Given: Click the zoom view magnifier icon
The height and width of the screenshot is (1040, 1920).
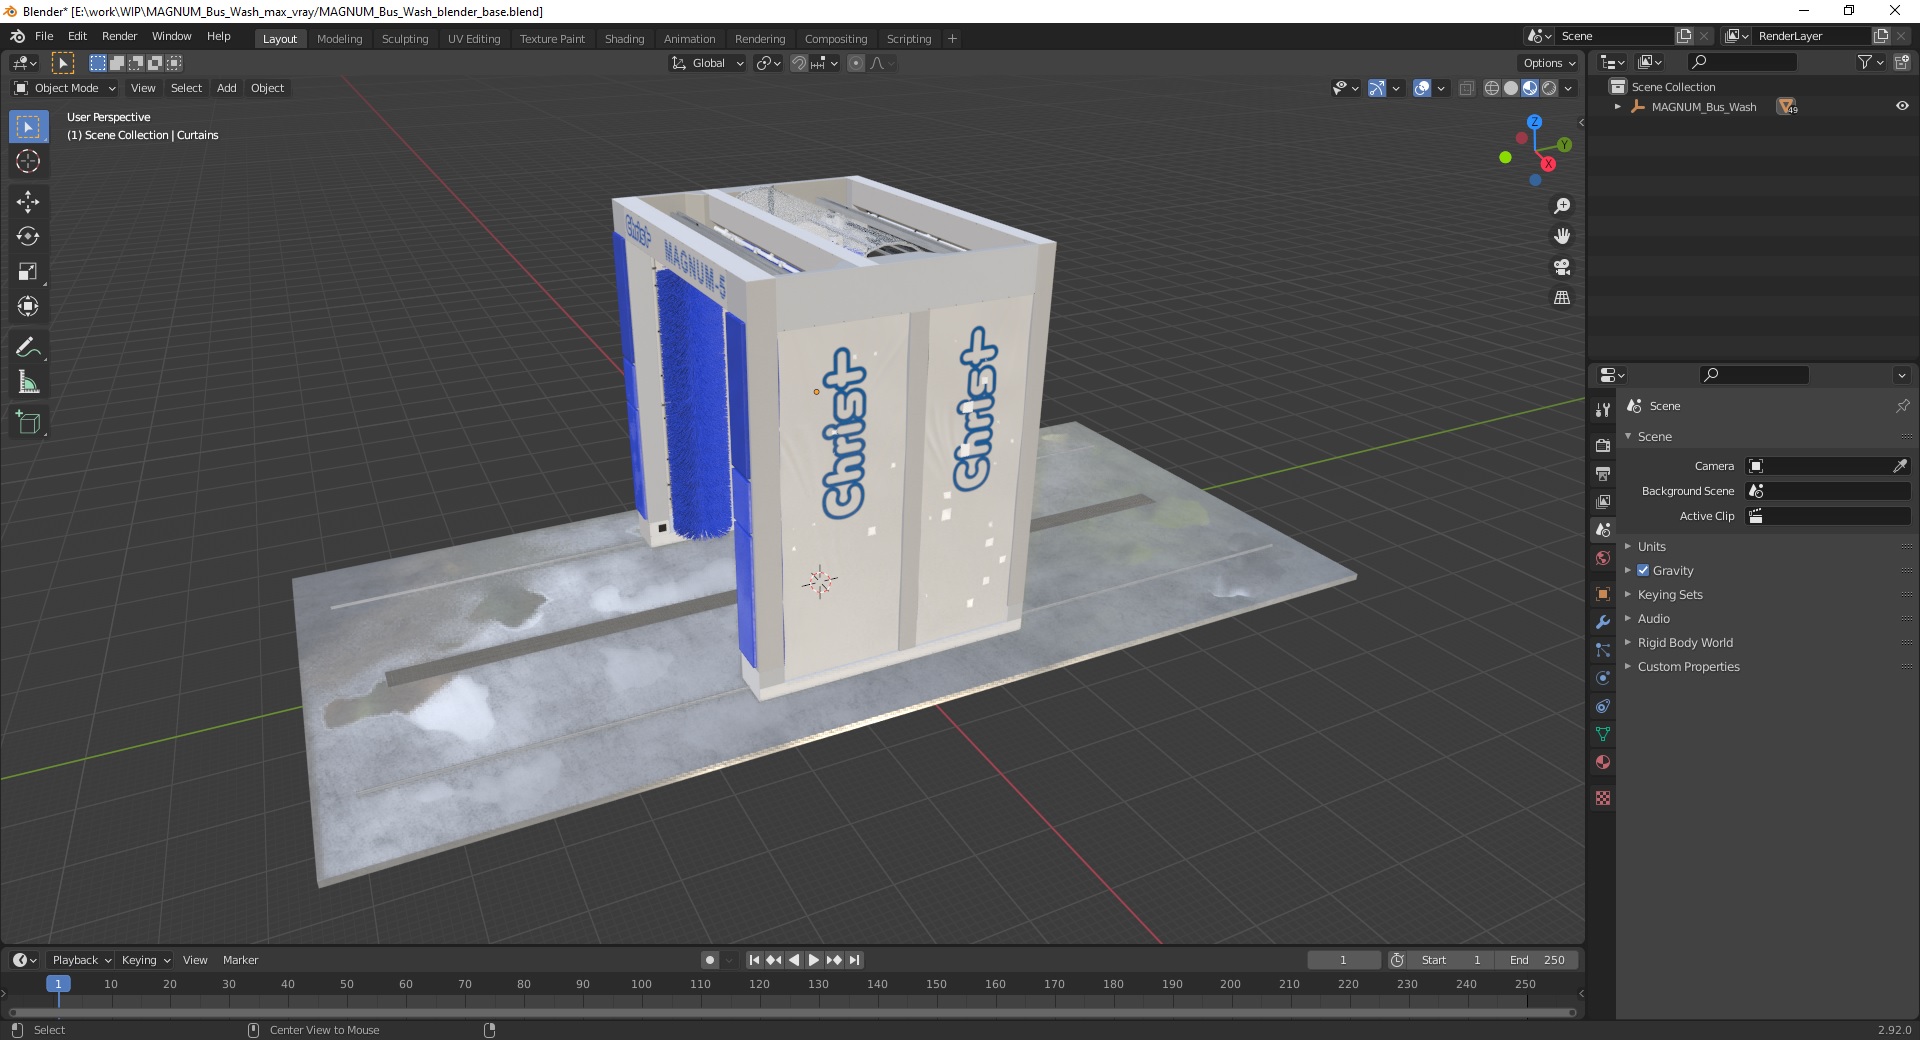Looking at the screenshot, I should pos(1562,206).
